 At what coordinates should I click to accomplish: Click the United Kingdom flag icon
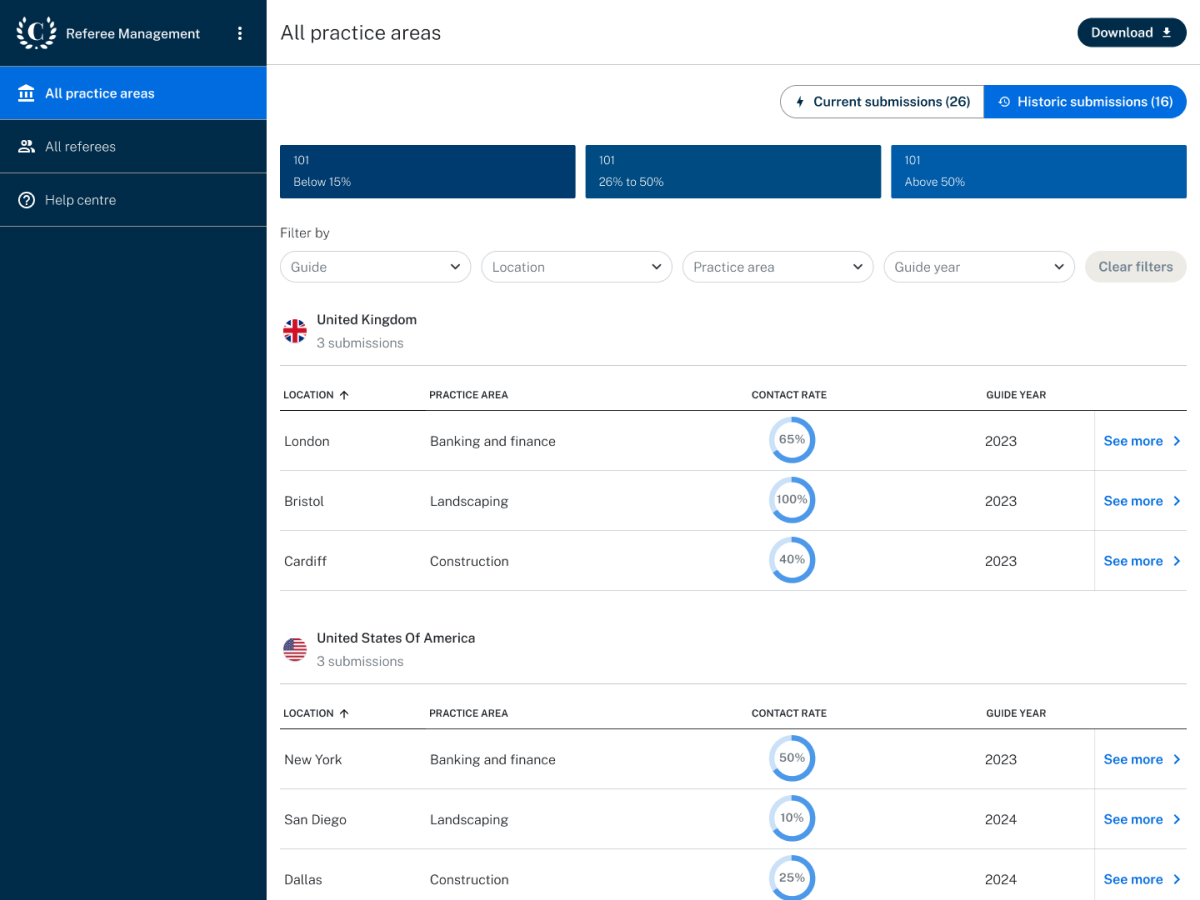295,331
